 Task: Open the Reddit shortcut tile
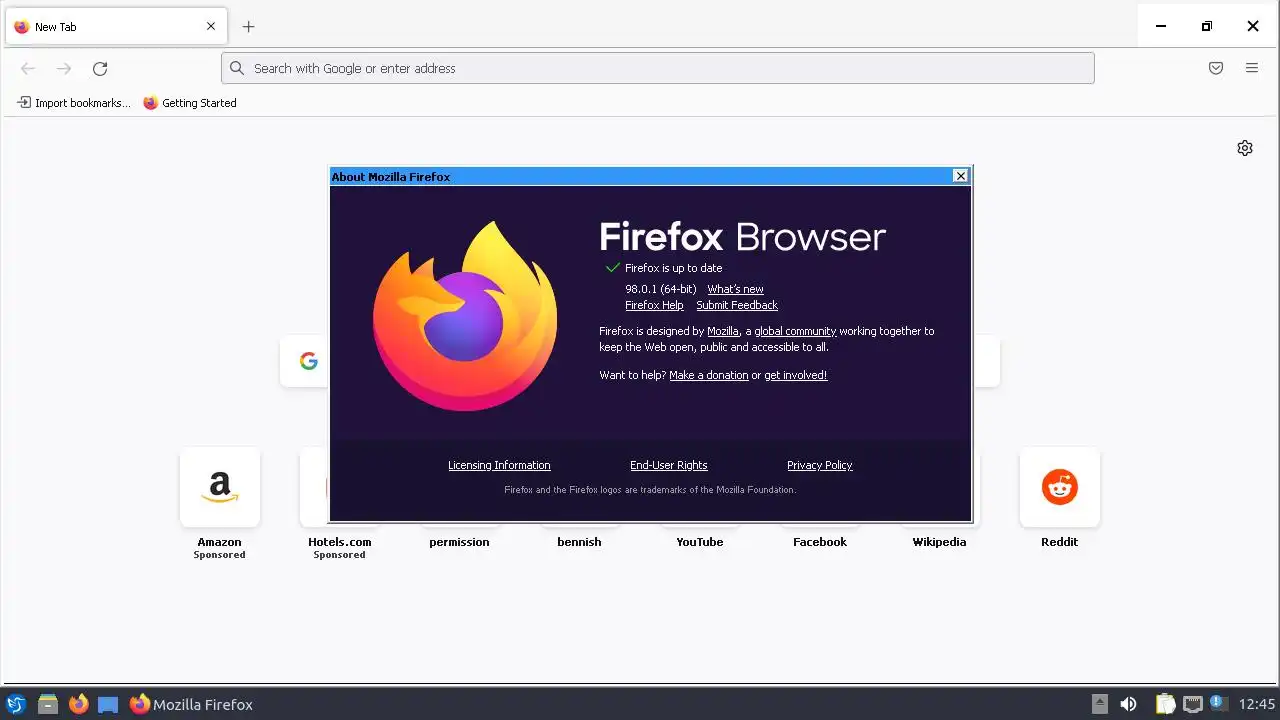(1060, 487)
